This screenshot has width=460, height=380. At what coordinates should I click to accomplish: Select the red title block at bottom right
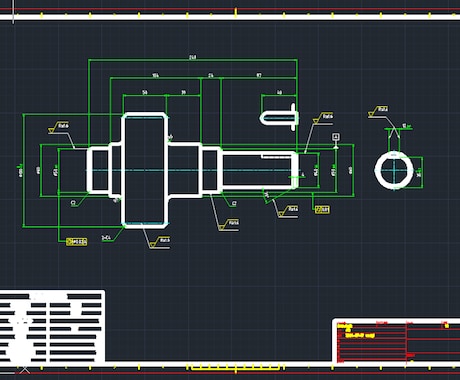coord(396,341)
